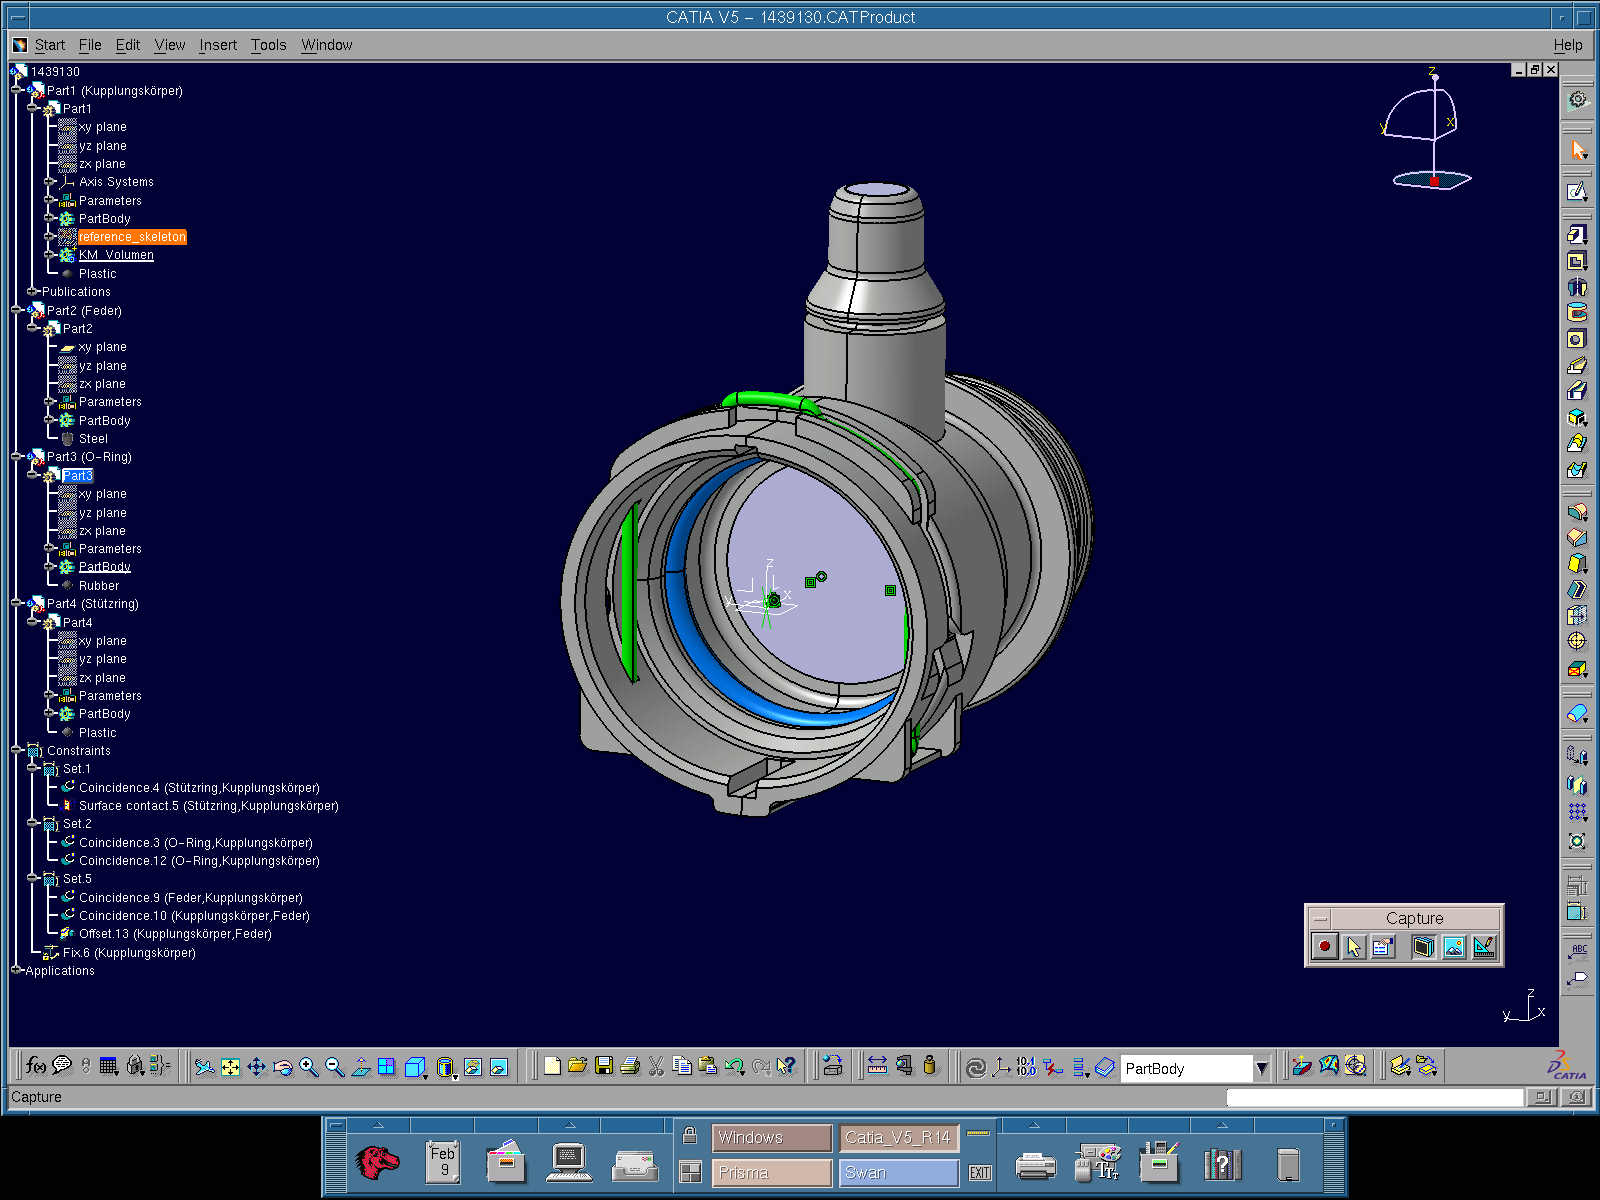Open the trash can icon in panel

1289,1164
